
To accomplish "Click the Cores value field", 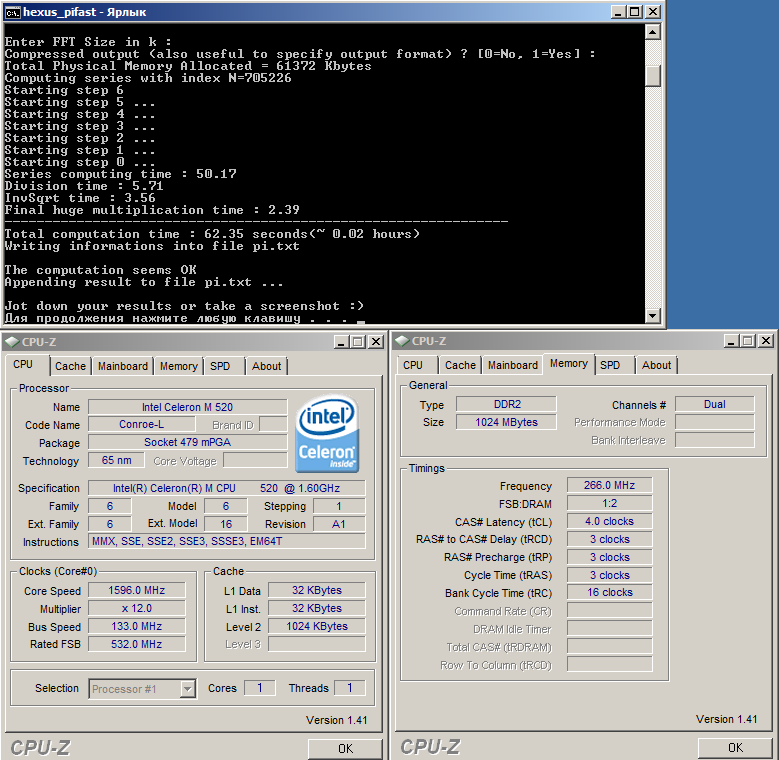I will coord(259,688).
